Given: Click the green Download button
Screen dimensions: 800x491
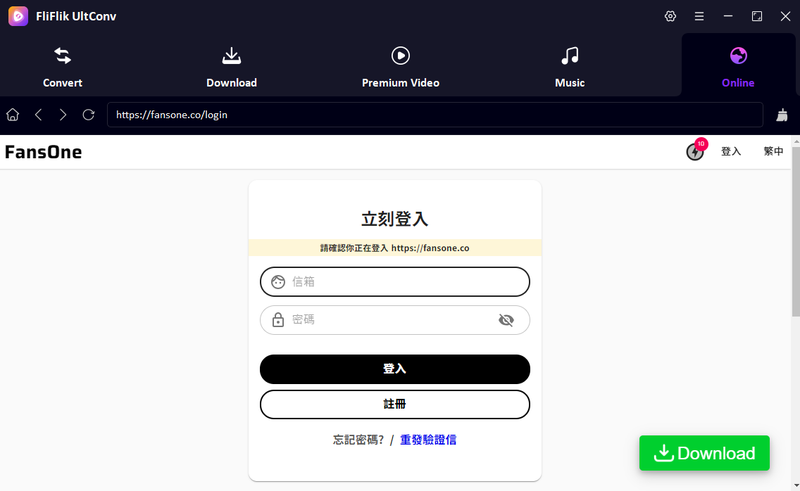Looking at the screenshot, I should [704, 453].
